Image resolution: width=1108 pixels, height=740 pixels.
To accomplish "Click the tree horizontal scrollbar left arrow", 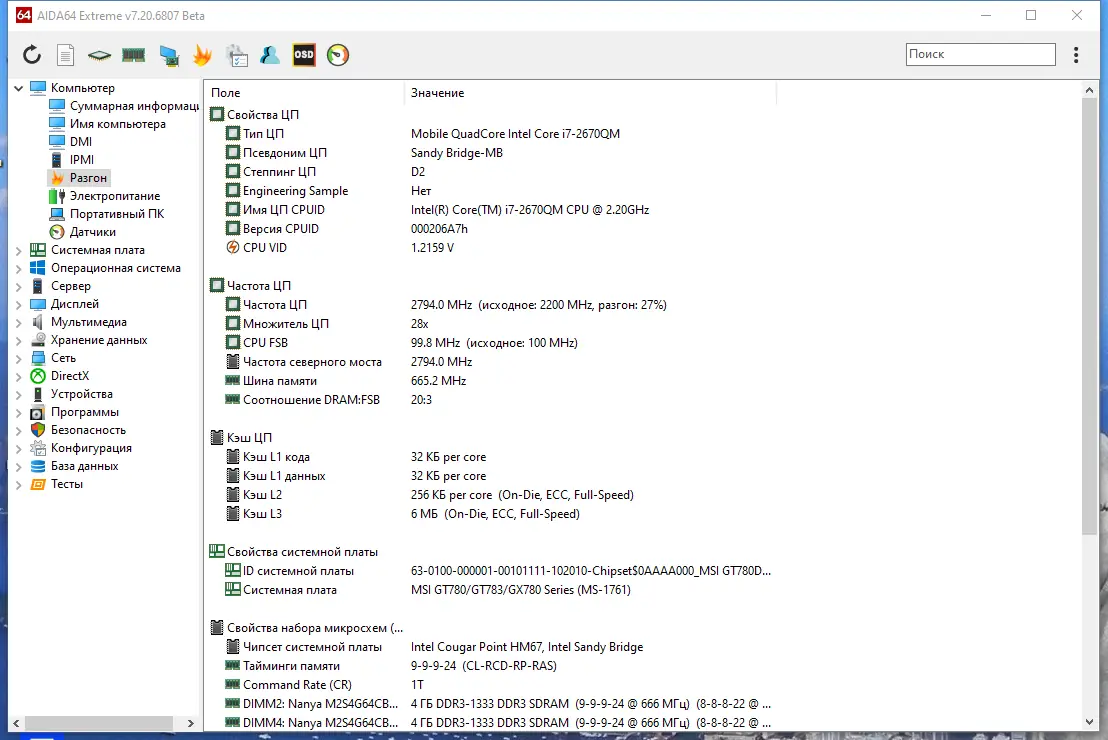I will point(16,723).
